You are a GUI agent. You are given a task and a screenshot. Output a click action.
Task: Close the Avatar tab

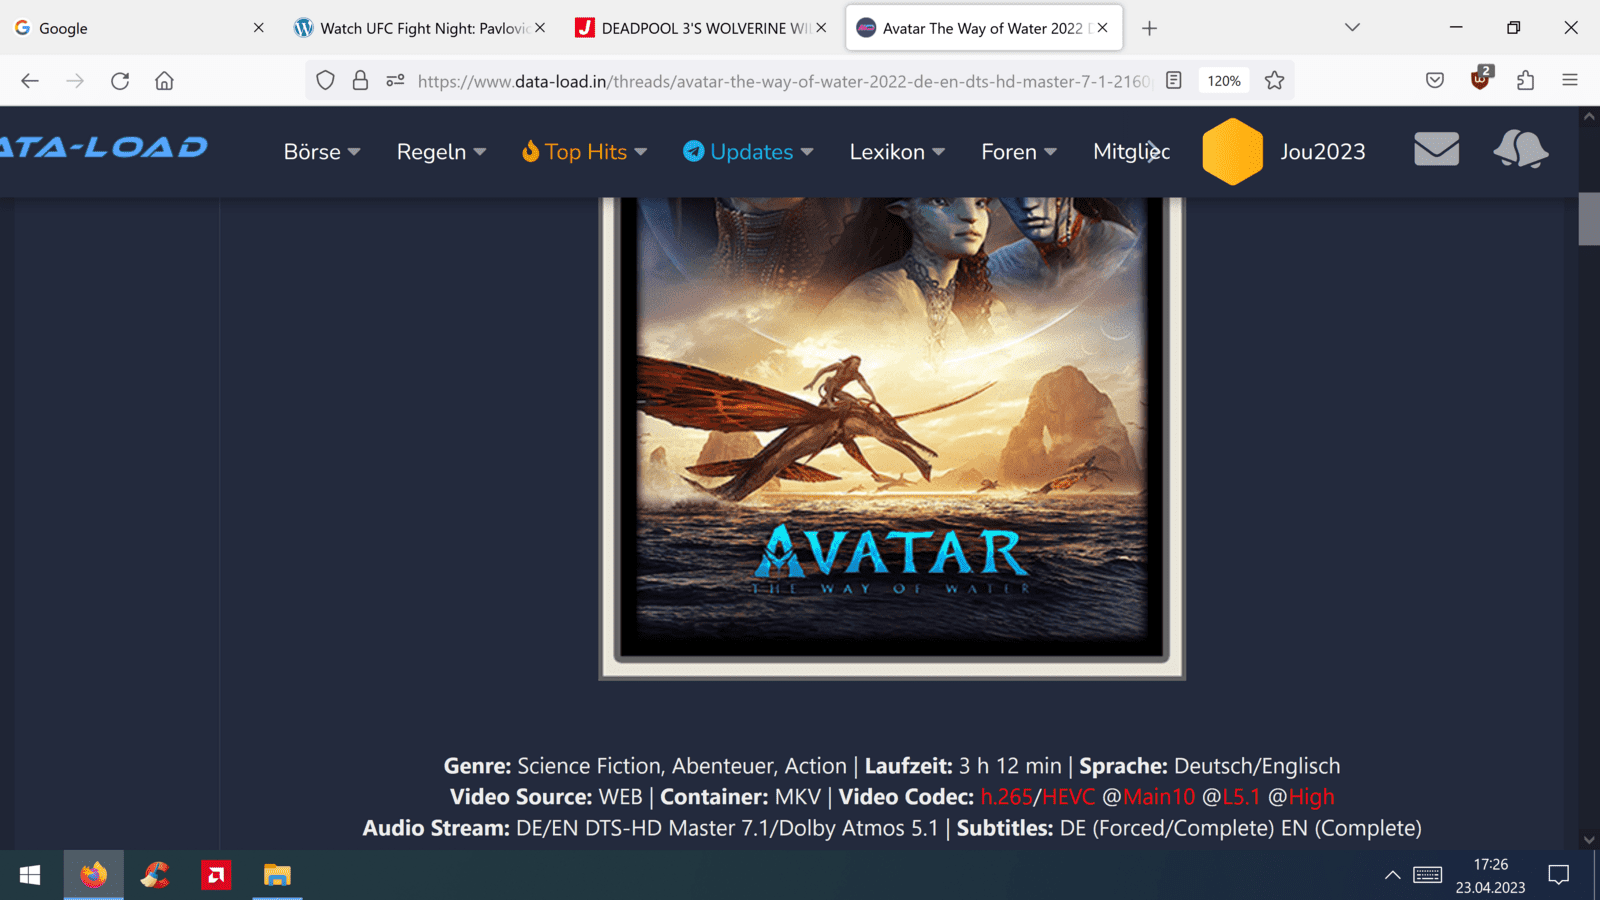[x=1102, y=28]
